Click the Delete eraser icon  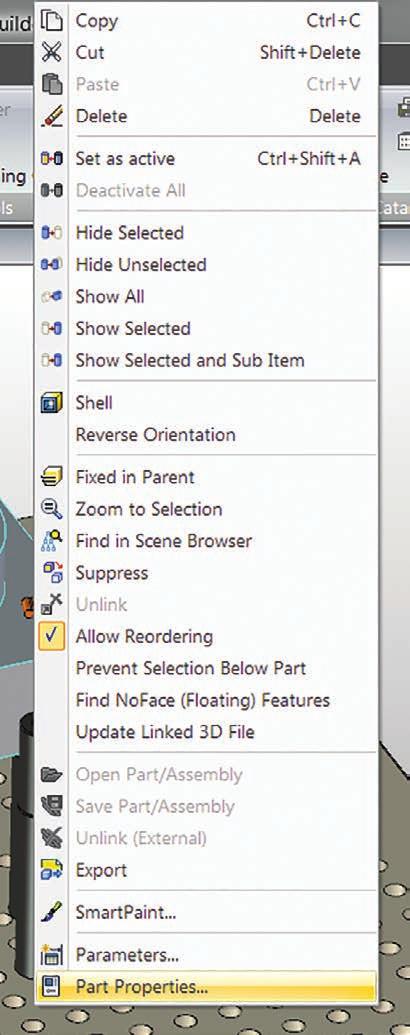[51, 116]
